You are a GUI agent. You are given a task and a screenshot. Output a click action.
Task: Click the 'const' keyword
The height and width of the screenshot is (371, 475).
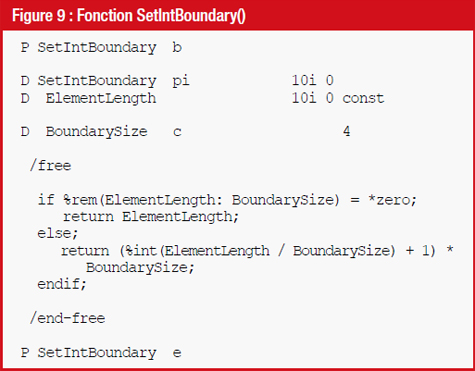point(363,98)
